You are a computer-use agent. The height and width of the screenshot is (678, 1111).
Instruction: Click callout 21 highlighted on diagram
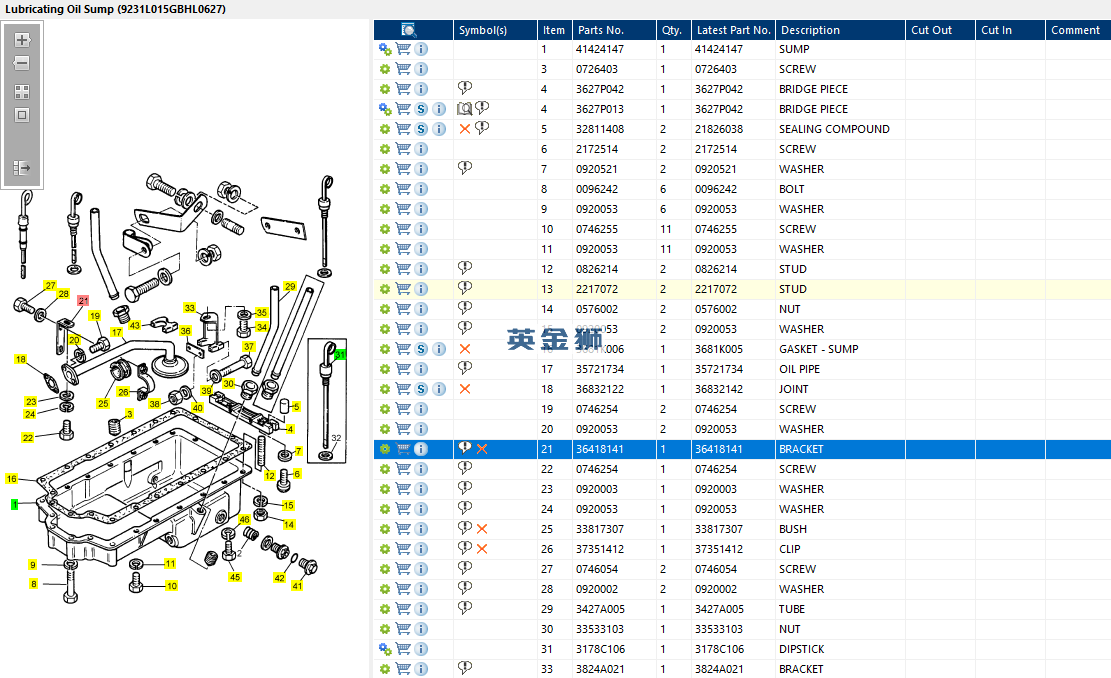(84, 300)
